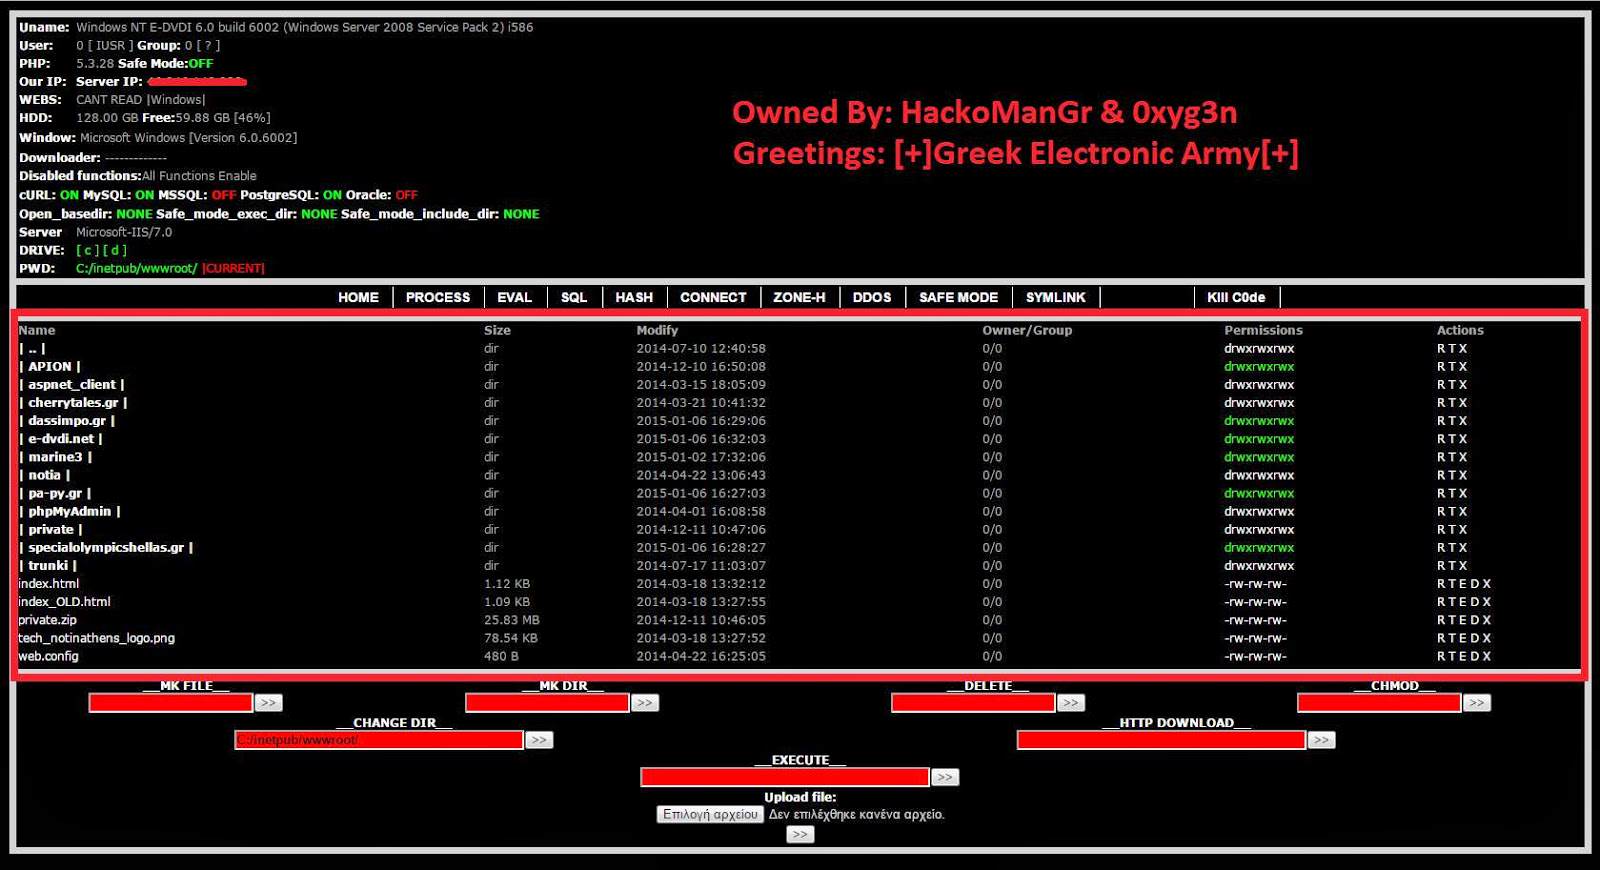This screenshot has height=870, width=1600.
Task: Open the phpMyAdmin directory
Action: pyautogui.click(x=69, y=511)
